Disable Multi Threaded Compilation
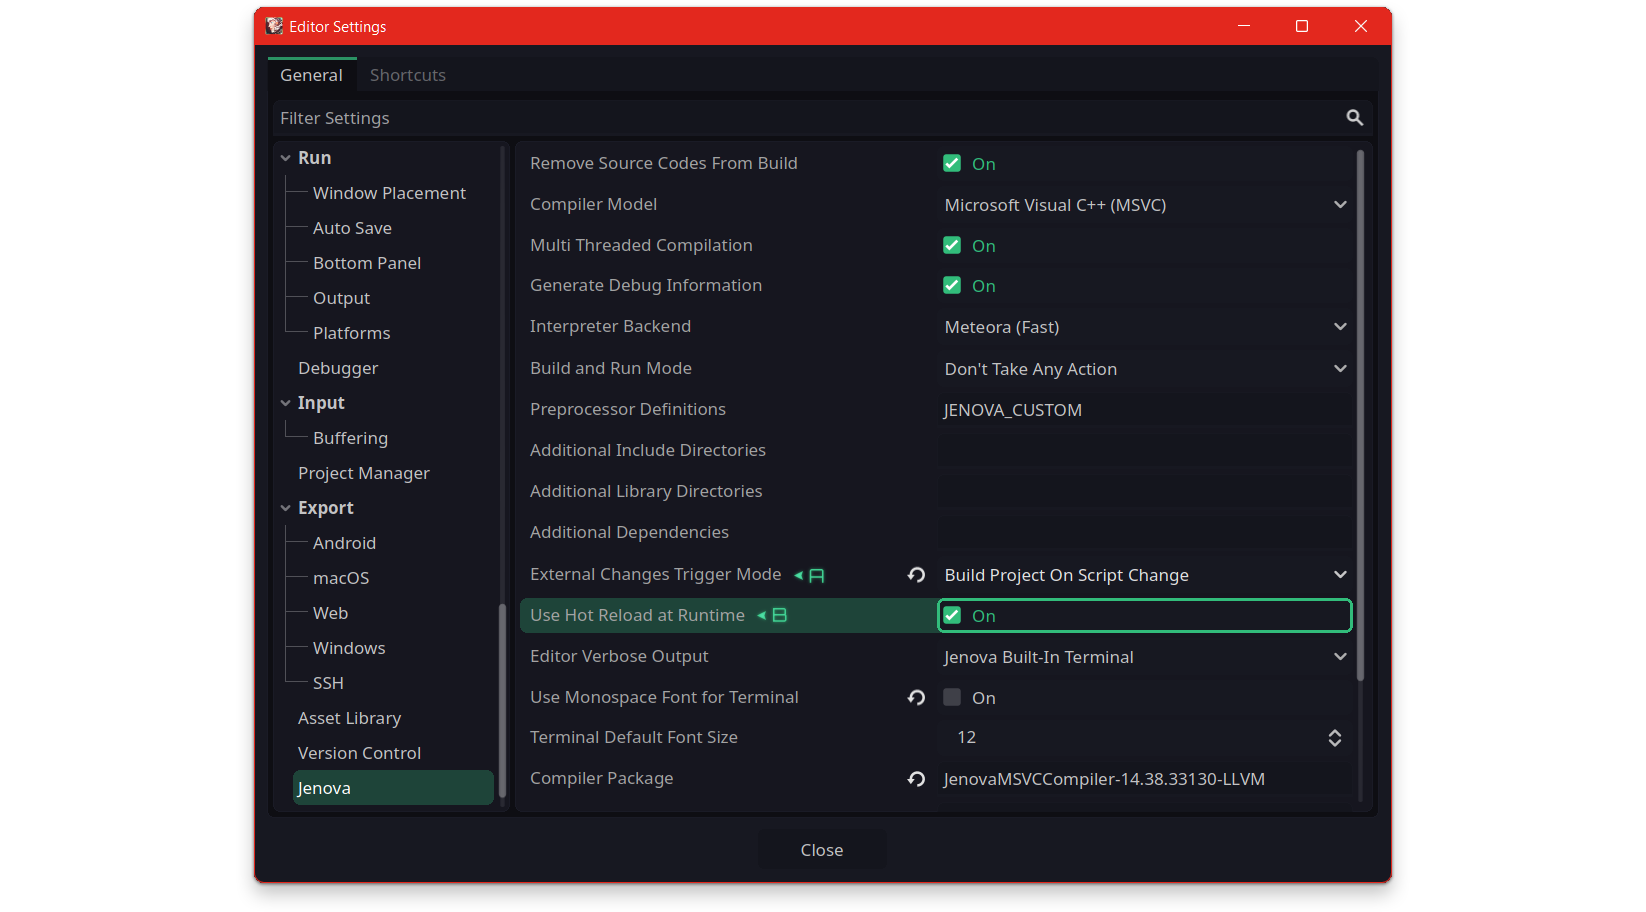 (952, 246)
